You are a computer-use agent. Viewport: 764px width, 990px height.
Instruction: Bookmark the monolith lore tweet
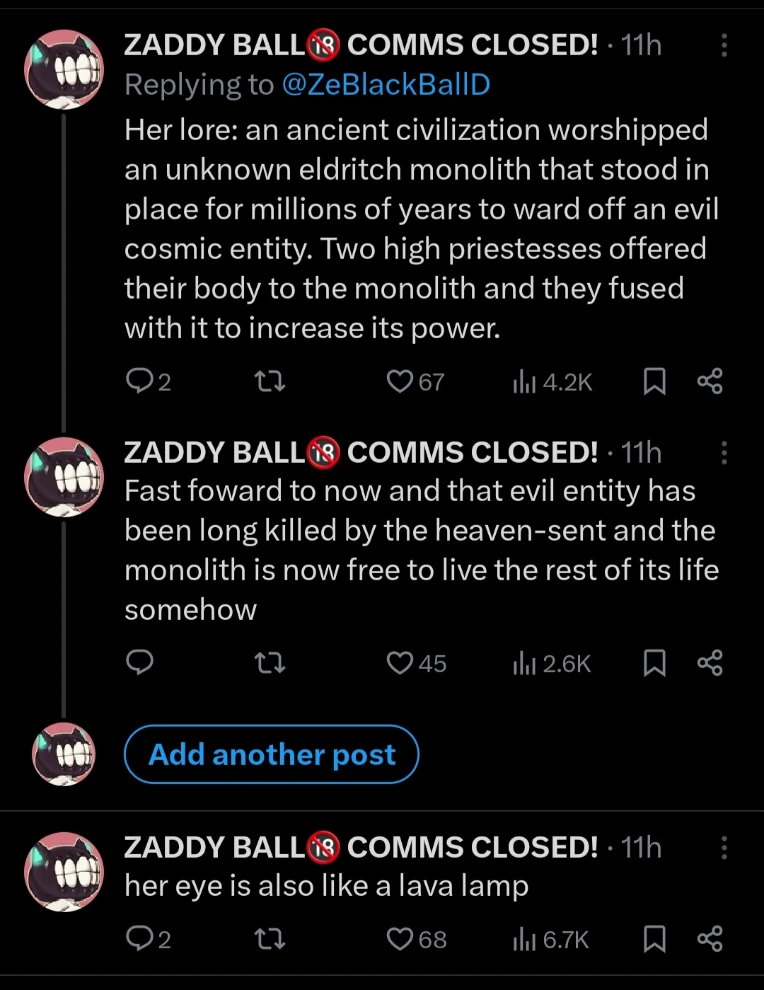pos(655,381)
